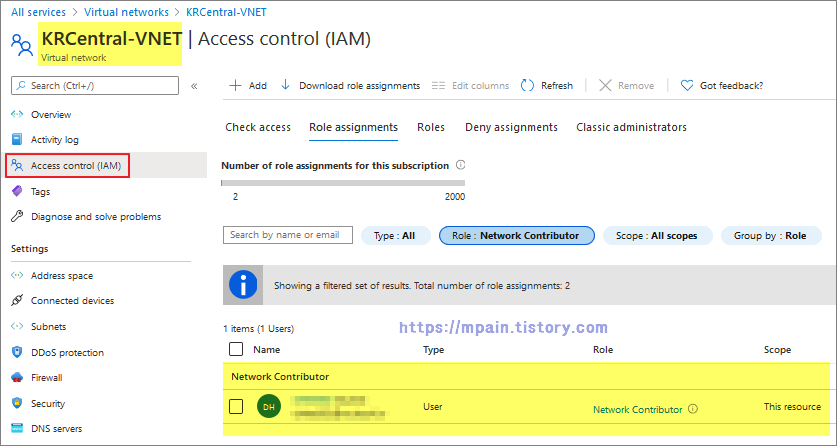Image resolution: width=837 pixels, height=446 pixels.
Task: Click the purple Tags icon
Action: (17, 191)
